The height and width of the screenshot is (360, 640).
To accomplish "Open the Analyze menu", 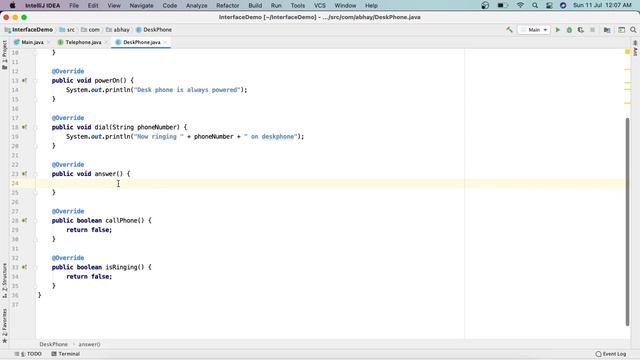I will pyautogui.click(x=196, y=5).
